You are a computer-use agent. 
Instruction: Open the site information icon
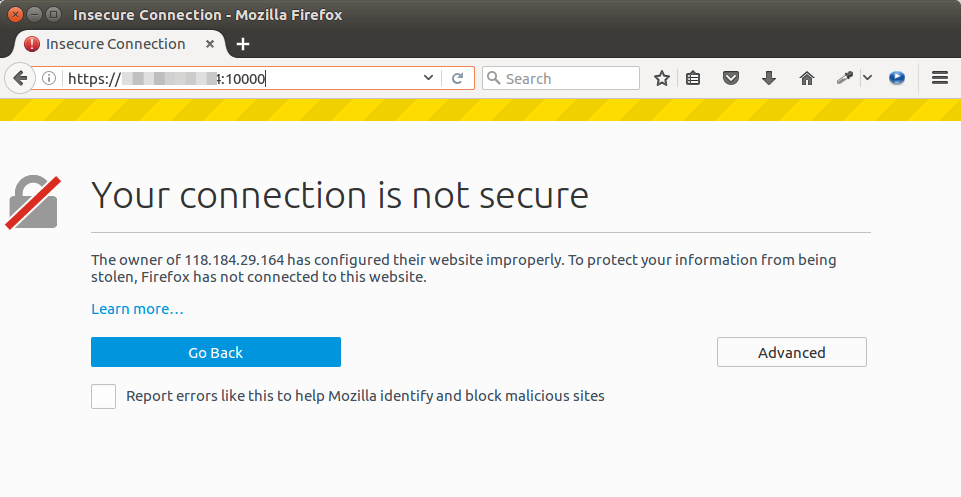click(48, 78)
